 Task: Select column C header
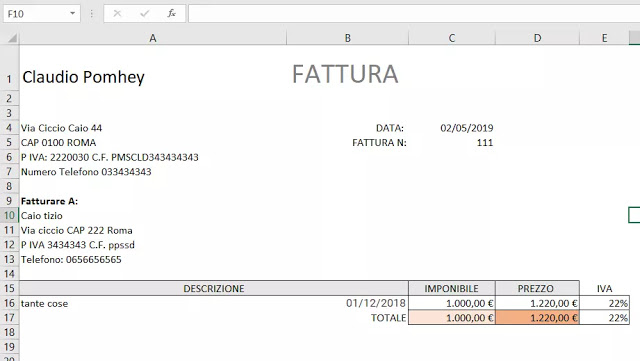click(x=452, y=38)
